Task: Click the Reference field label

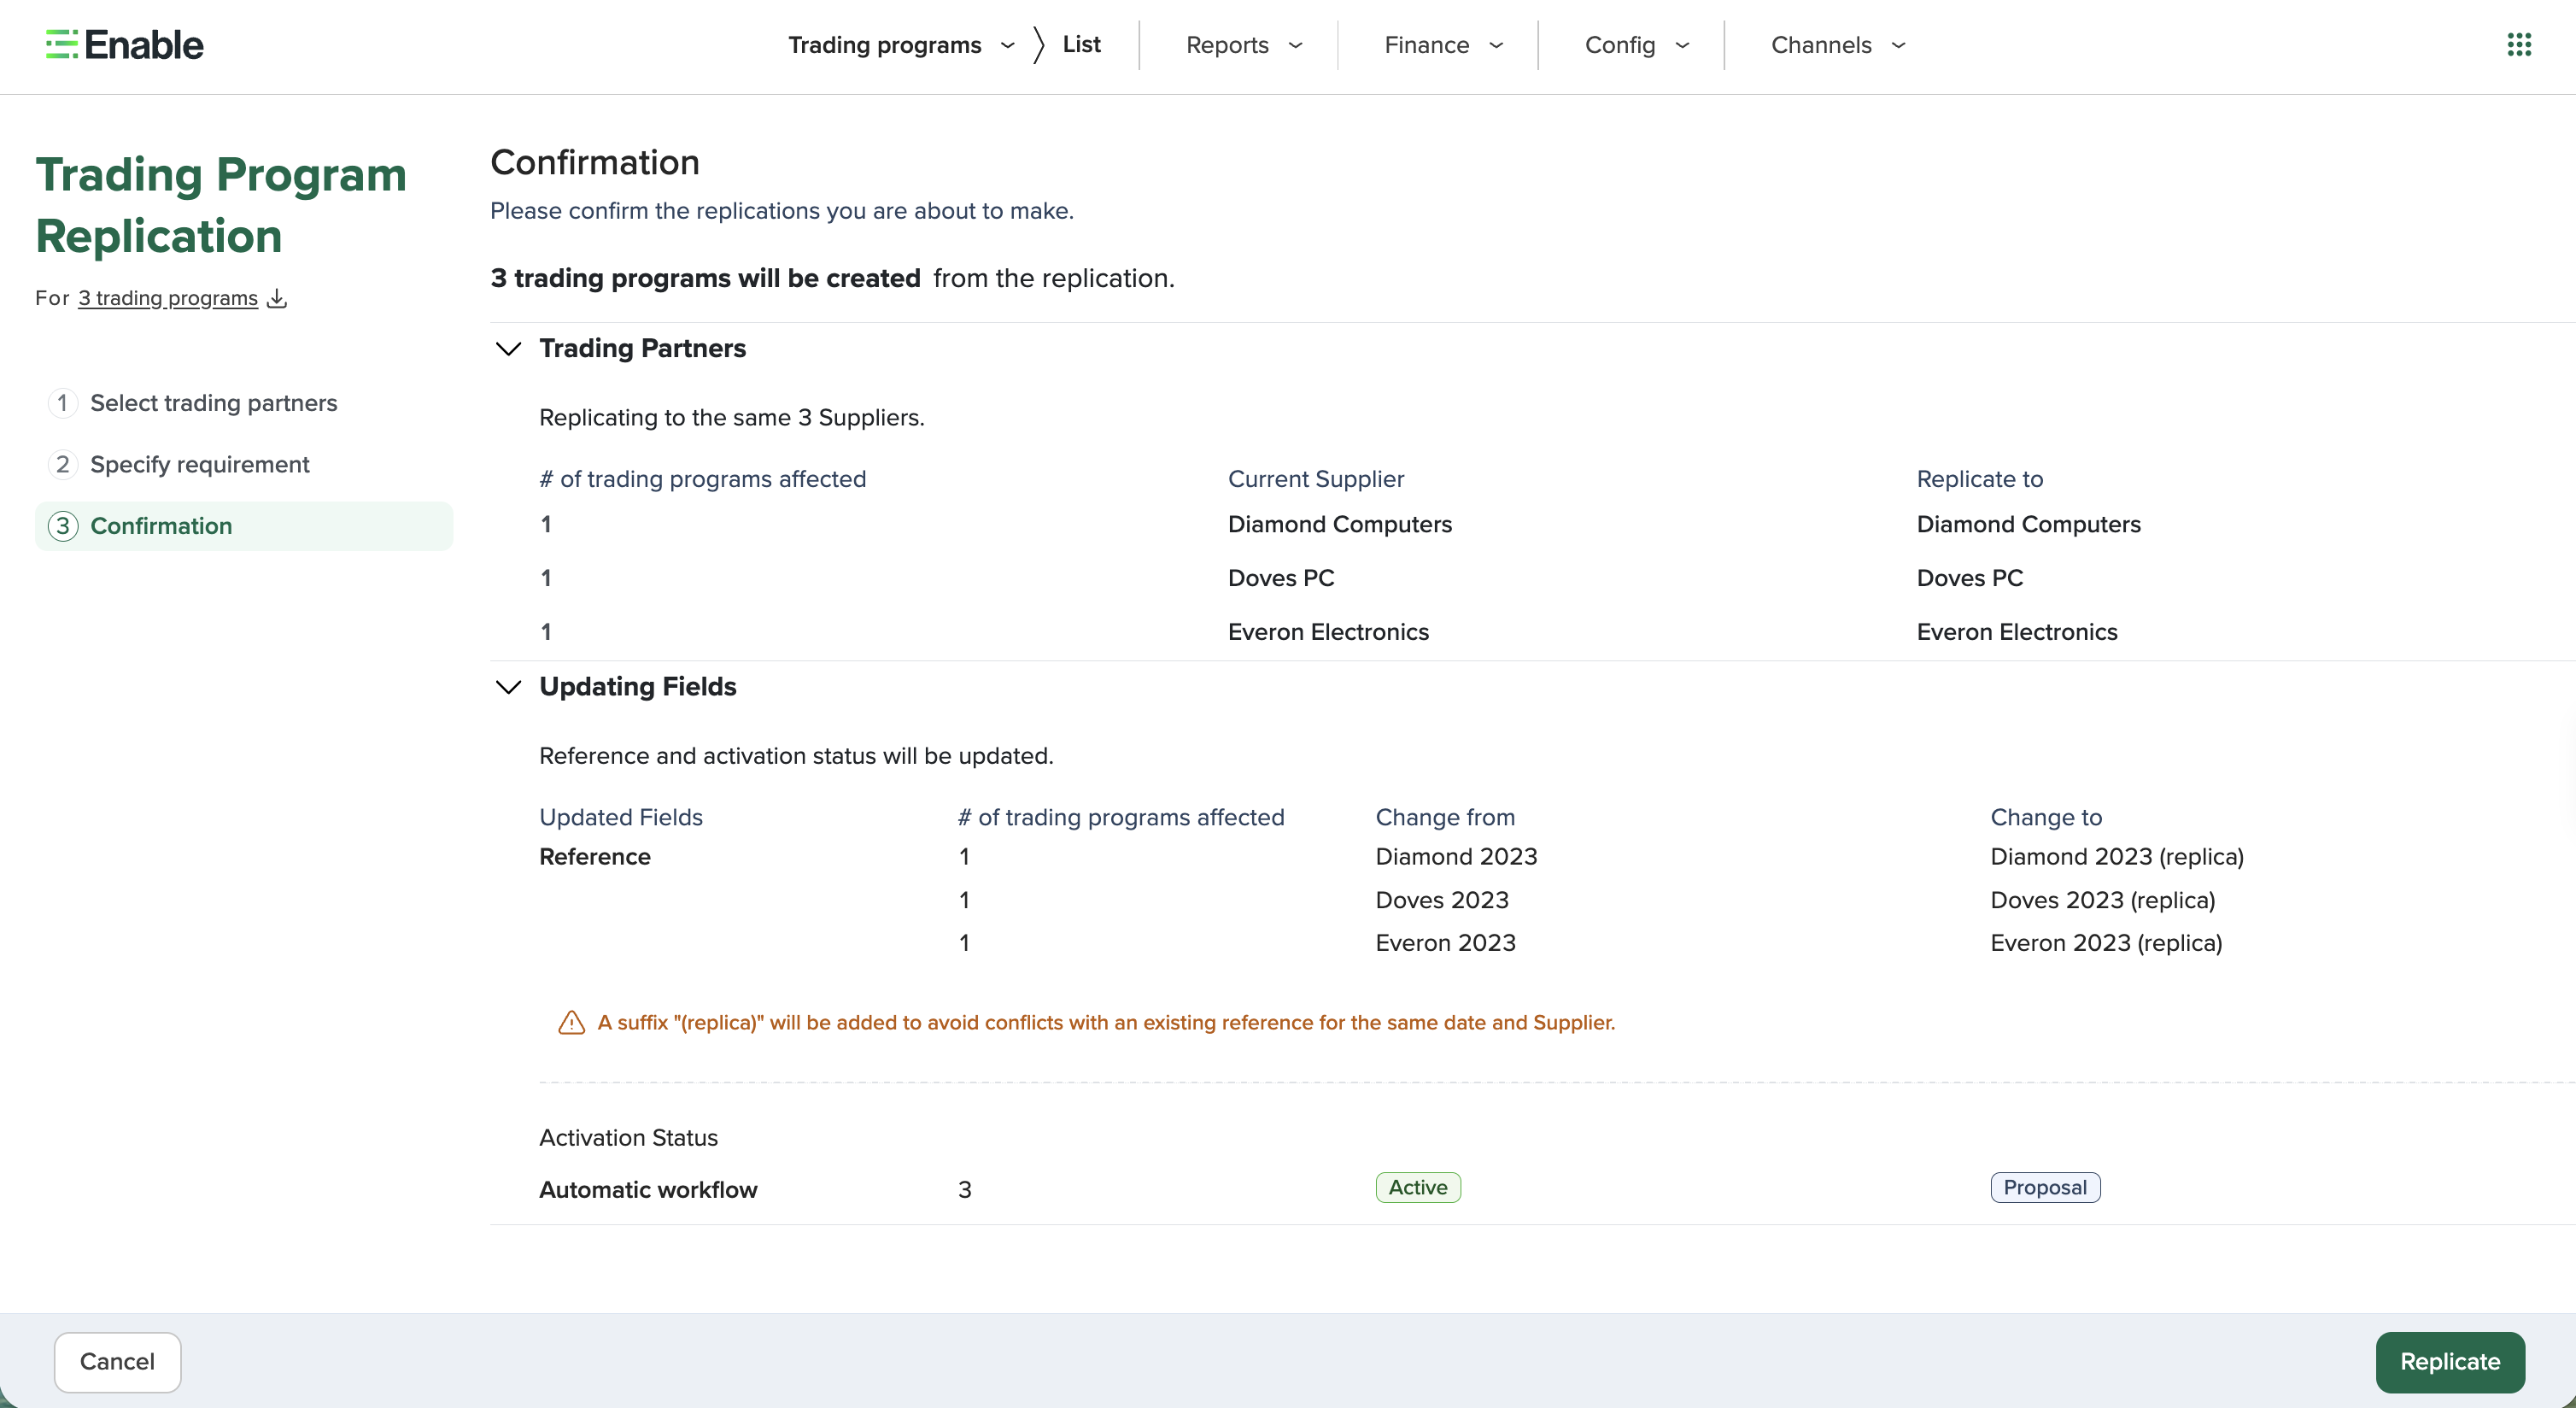Action: (595, 857)
